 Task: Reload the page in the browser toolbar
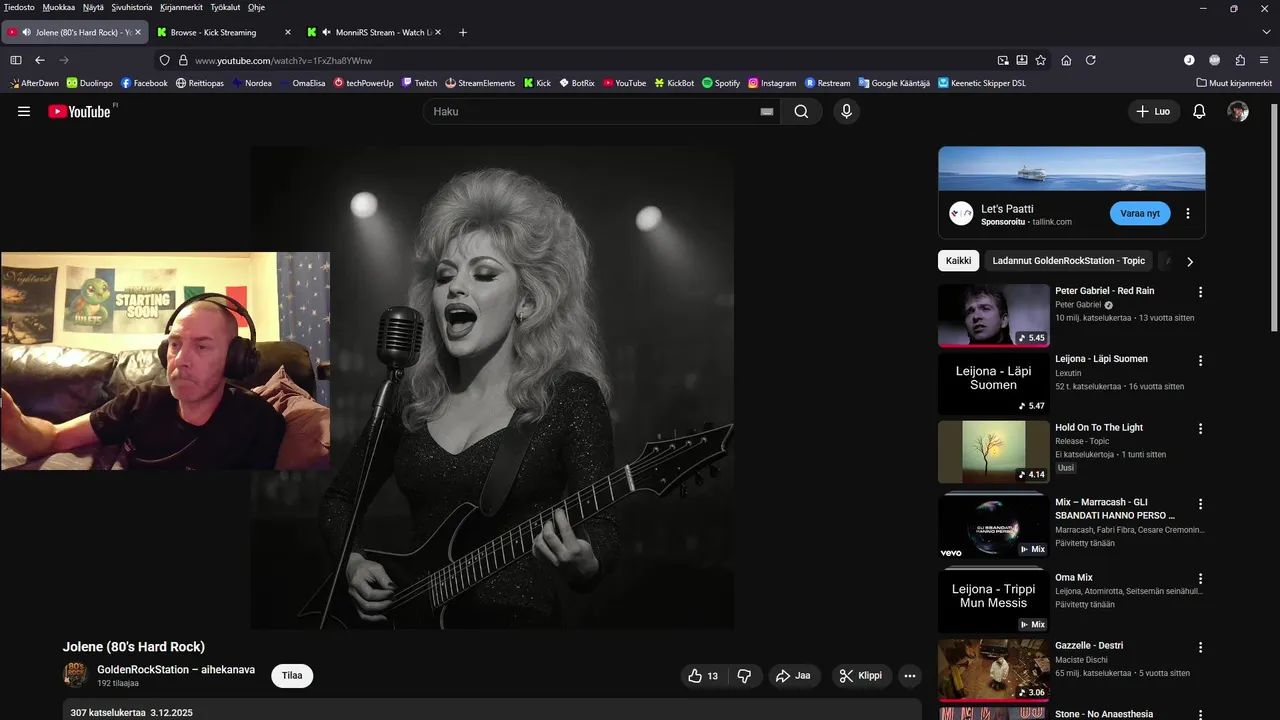1091,60
